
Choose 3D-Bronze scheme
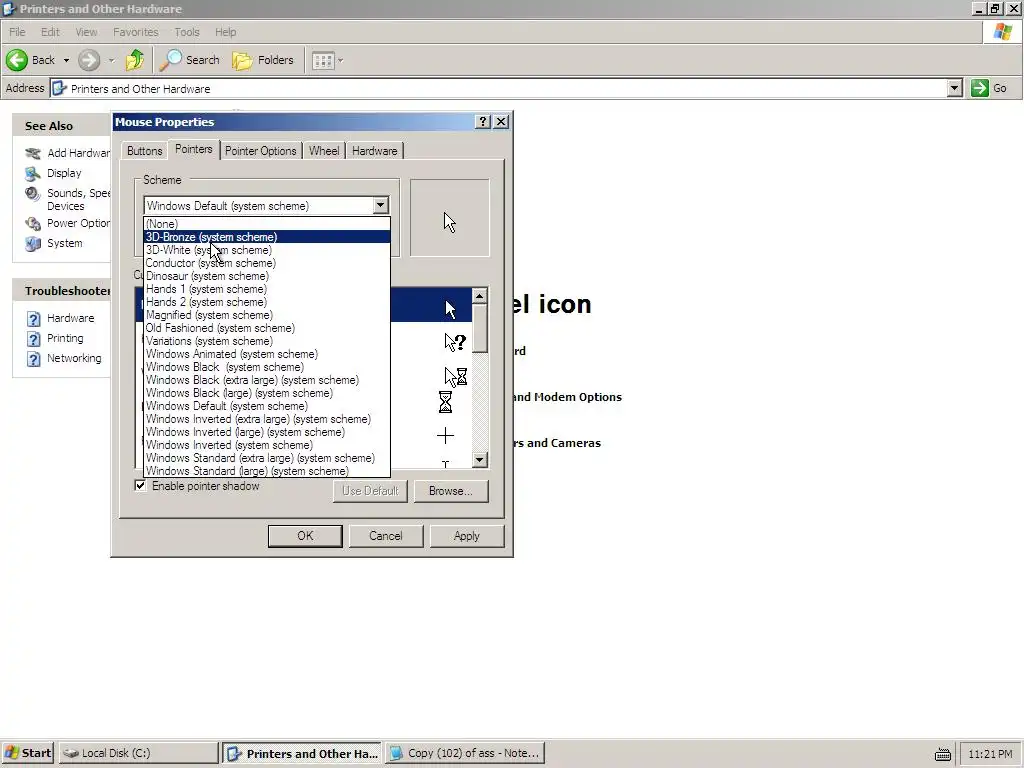pyautogui.click(x=266, y=237)
